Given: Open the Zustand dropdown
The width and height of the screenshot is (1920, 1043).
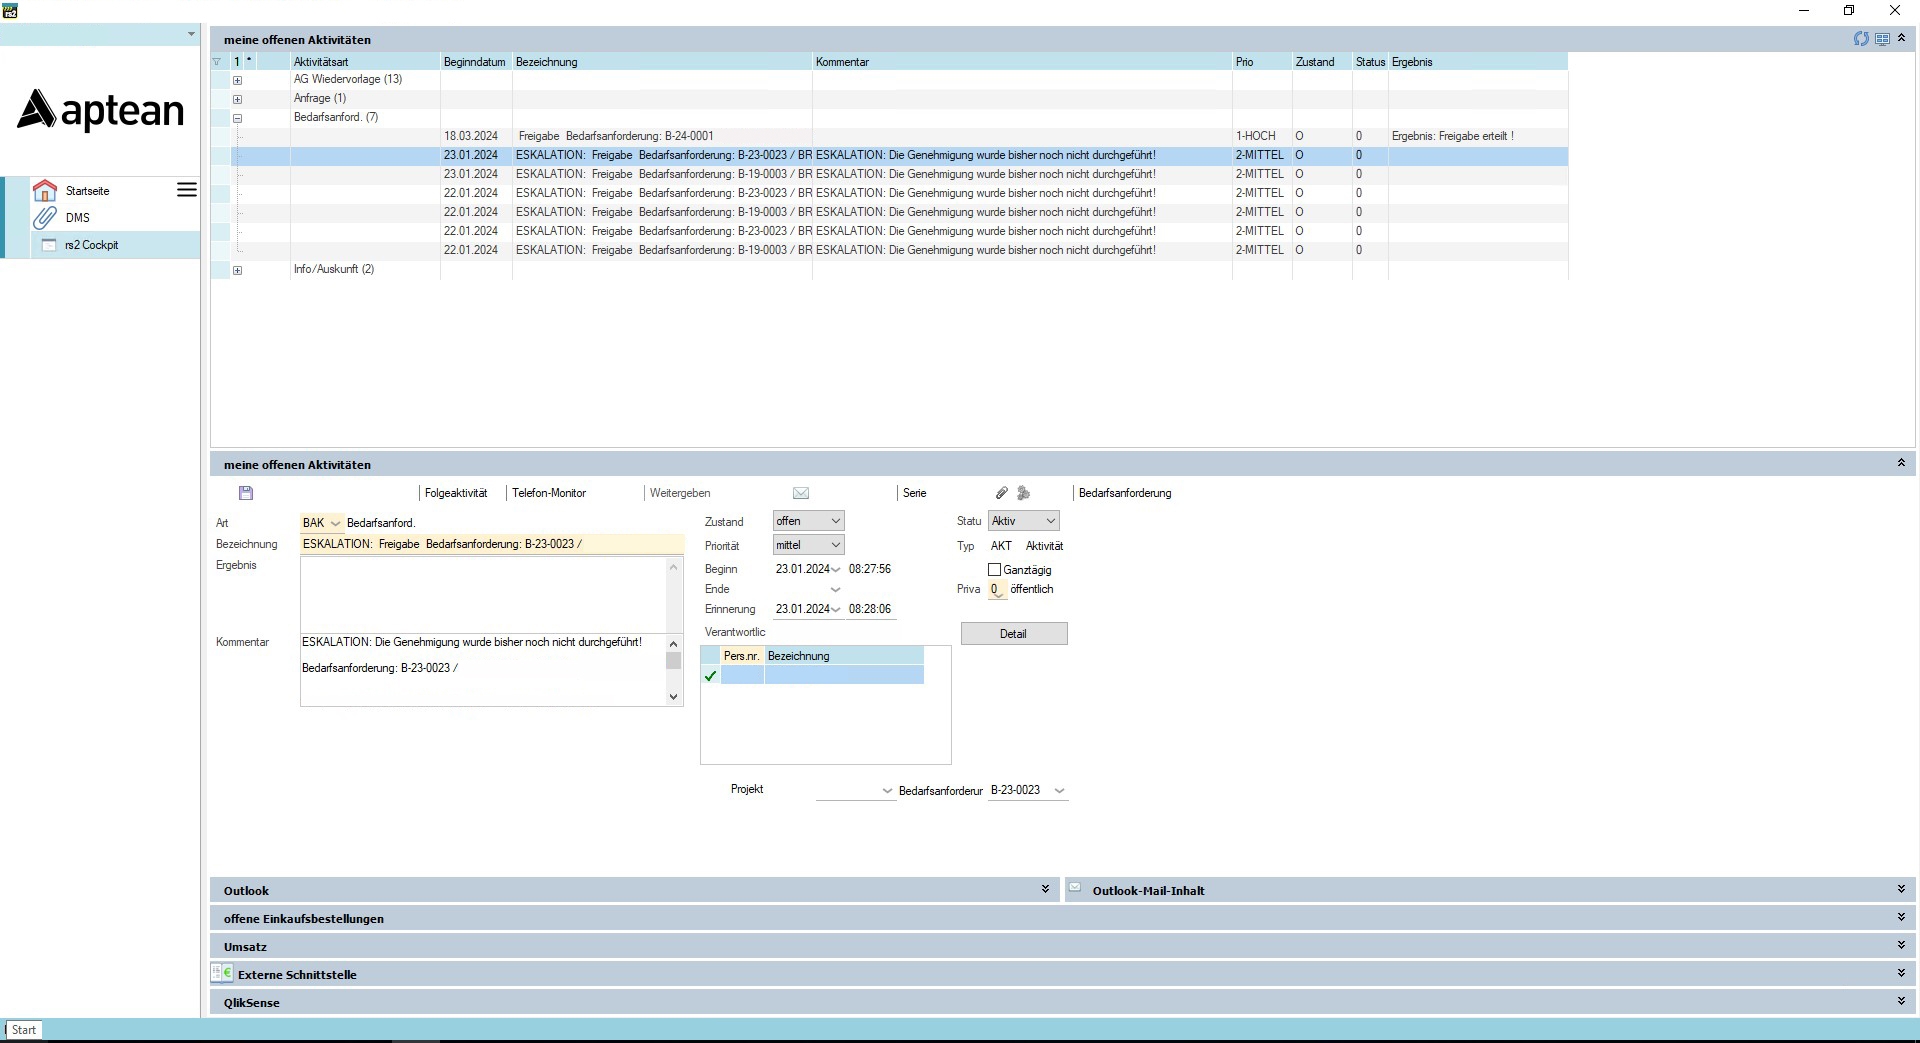Looking at the screenshot, I should 808,521.
